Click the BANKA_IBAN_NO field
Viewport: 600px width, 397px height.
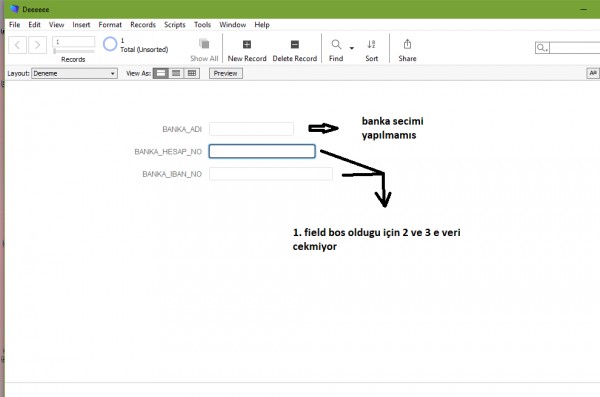pyautogui.click(x=271, y=174)
